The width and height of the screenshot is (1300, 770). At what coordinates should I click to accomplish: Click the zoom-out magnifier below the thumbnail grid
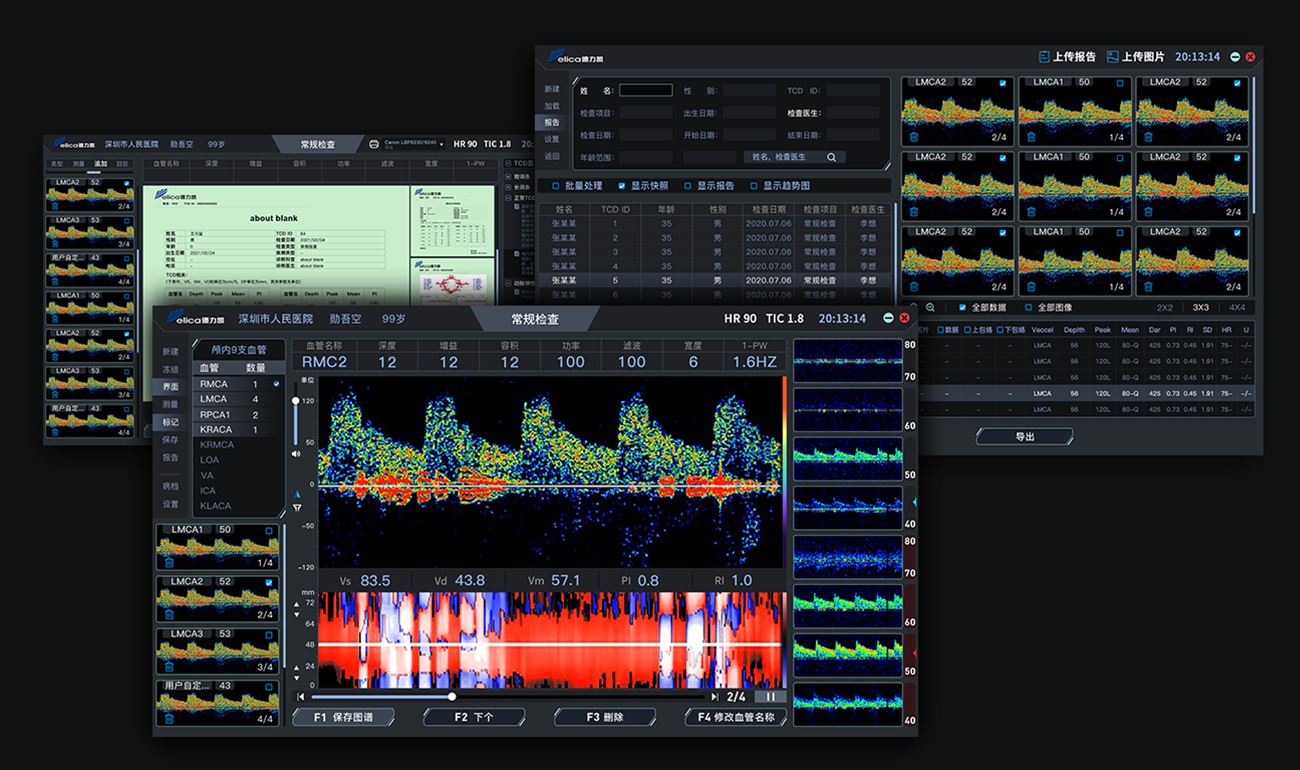pyautogui.click(x=931, y=308)
